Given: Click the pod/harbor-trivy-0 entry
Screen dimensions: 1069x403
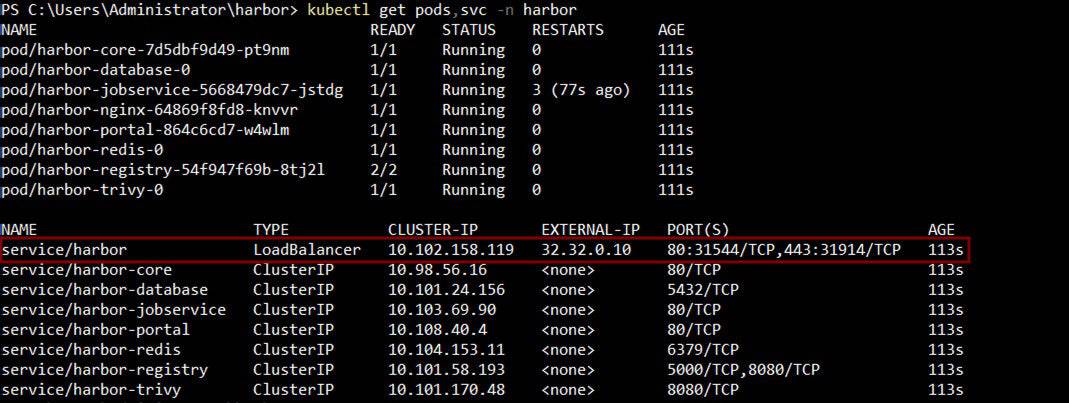Looking at the screenshot, I should click(83, 190).
